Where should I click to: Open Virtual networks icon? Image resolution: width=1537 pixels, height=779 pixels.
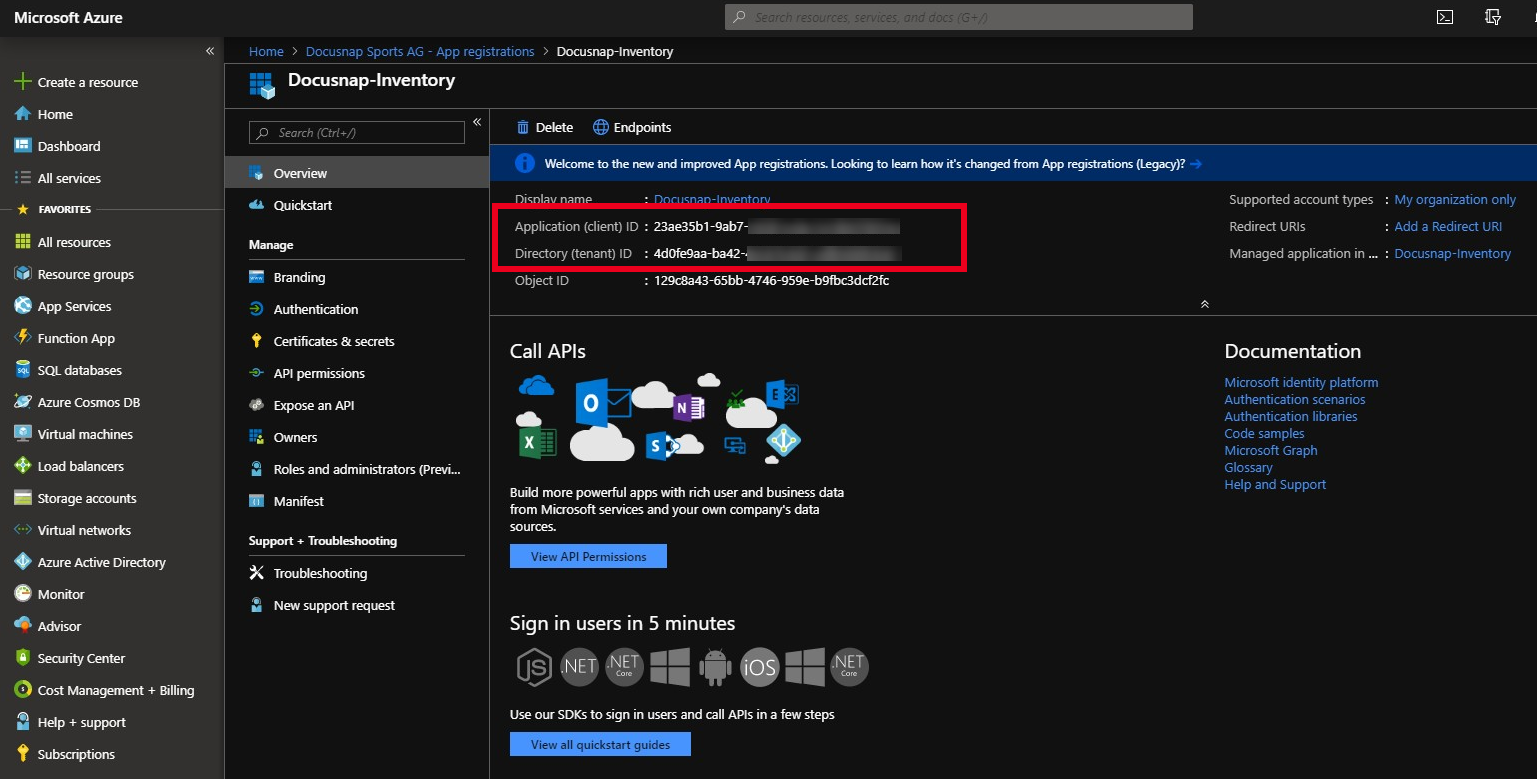point(22,530)
